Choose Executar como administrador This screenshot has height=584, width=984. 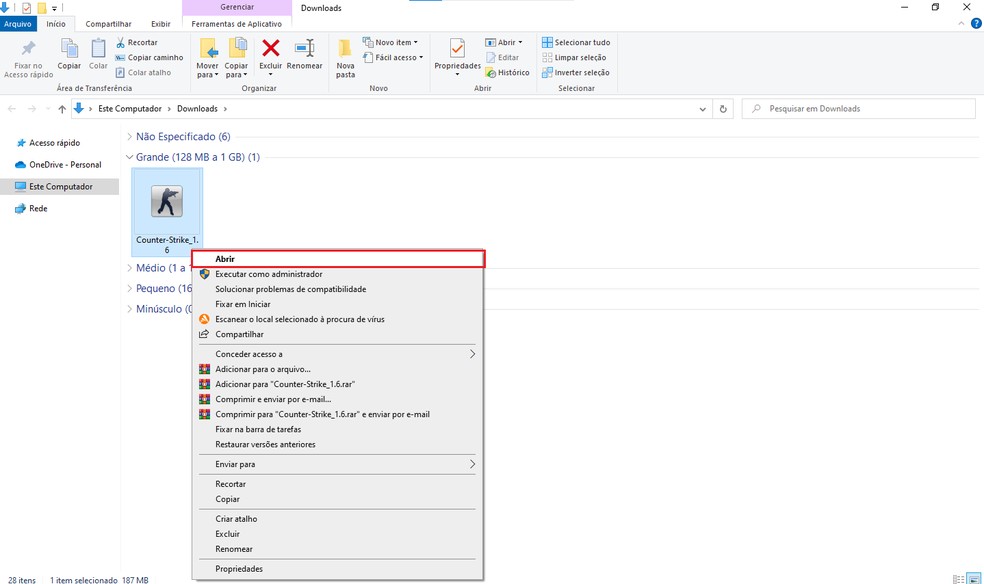268,274
